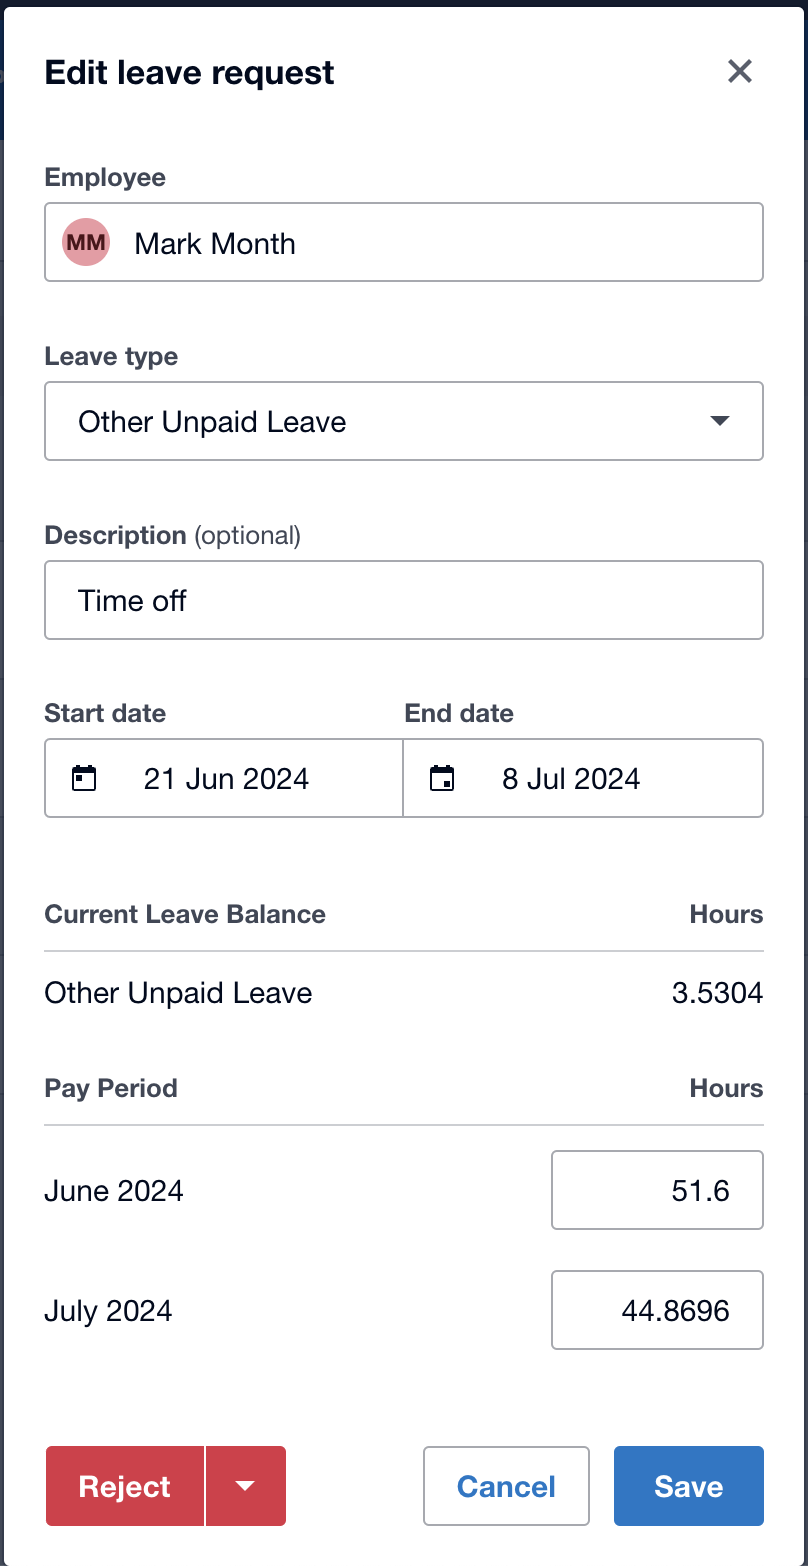Click the 8 Jul 2024 end date
The width and height of the screenshot is (808, 1566).
[571, 779]
